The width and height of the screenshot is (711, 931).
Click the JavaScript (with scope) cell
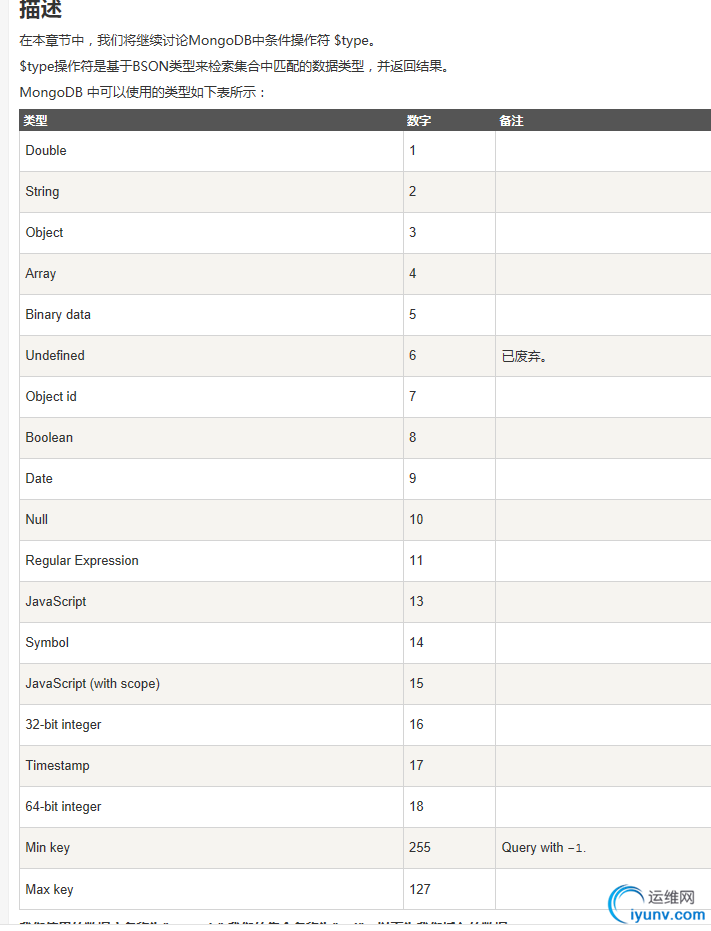(x=211, y=683)
